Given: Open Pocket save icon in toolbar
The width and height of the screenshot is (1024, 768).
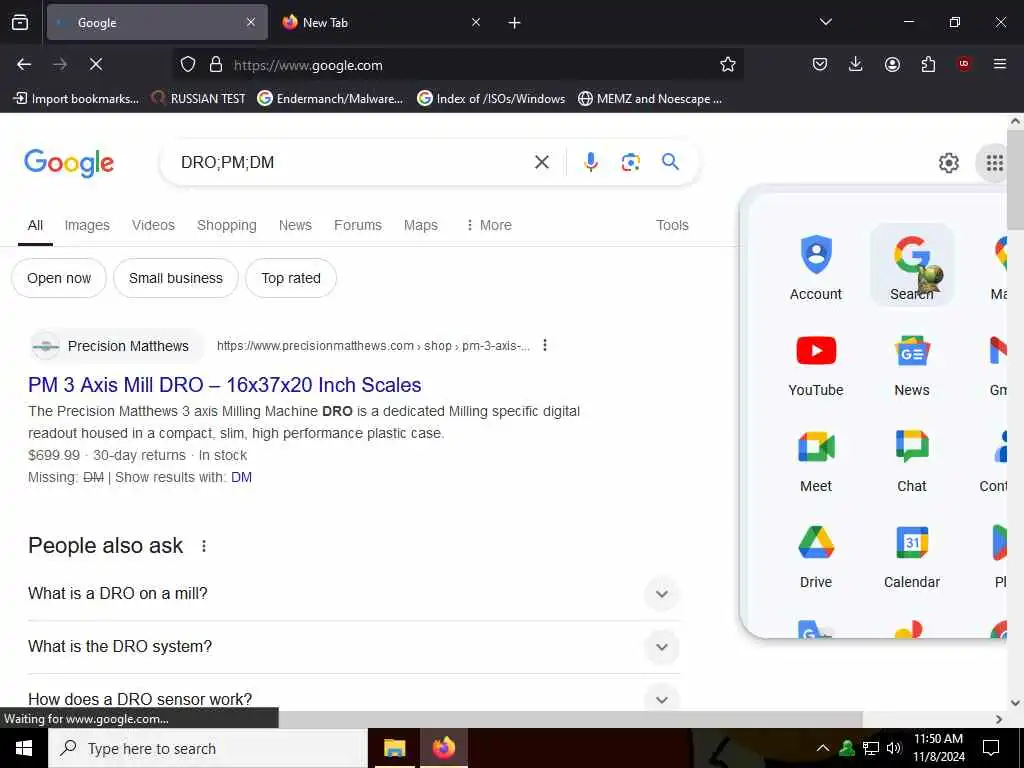Looking at the screenshot, I should tap(820, 64).
